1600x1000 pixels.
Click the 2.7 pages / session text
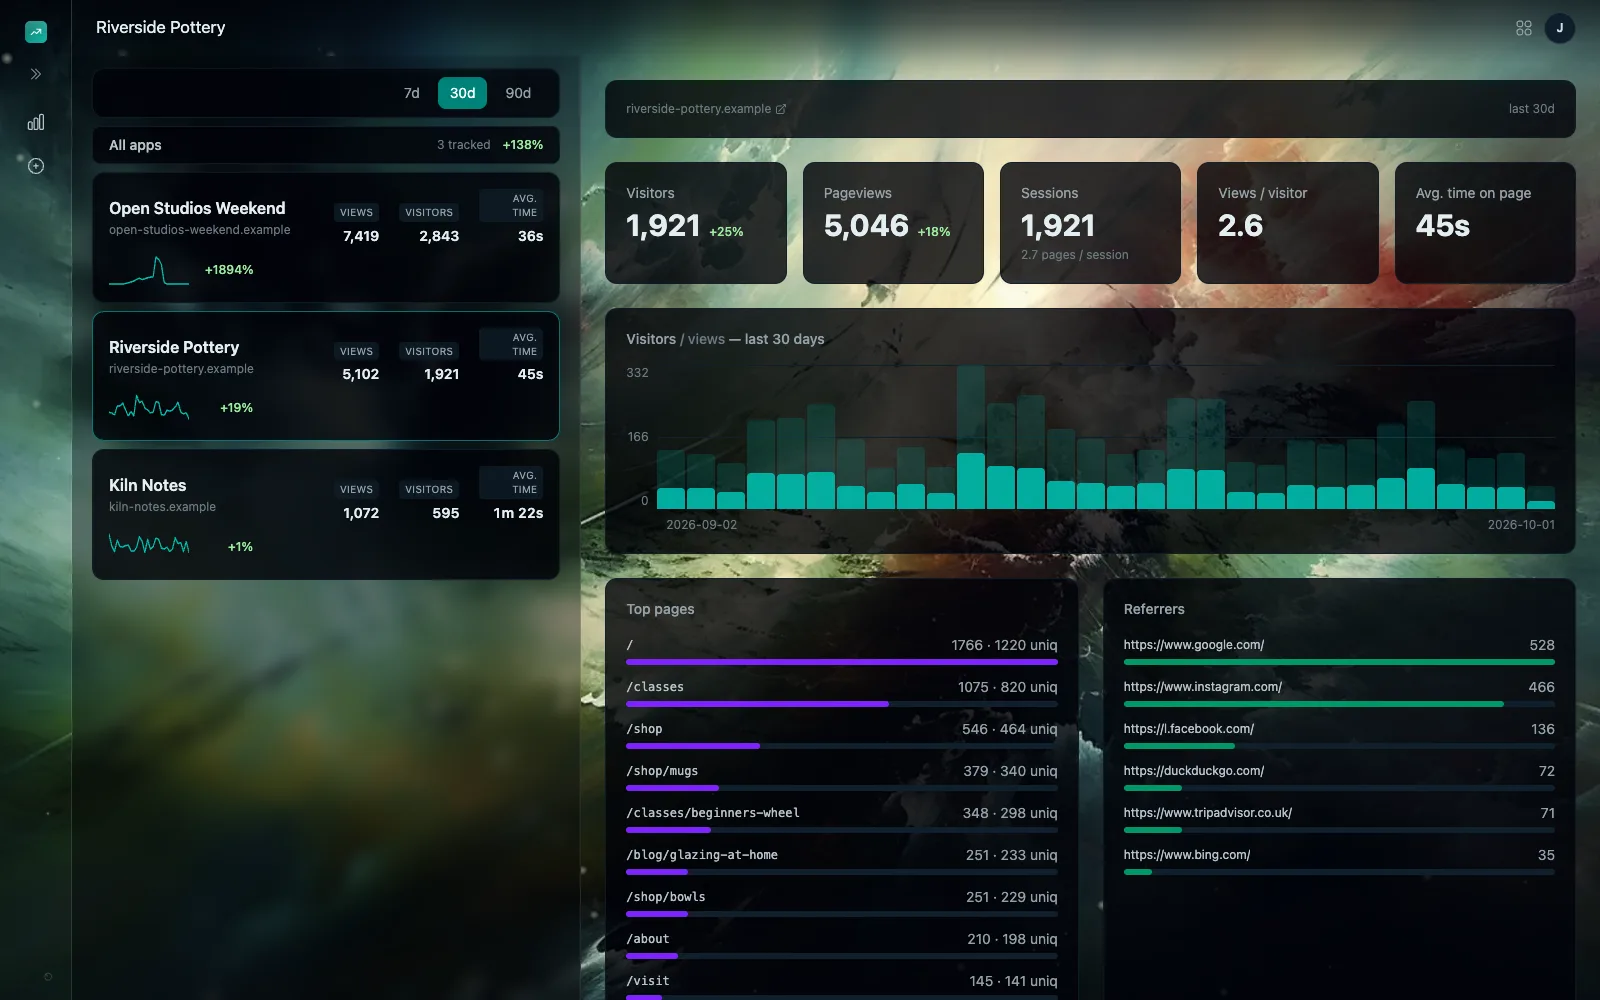[1074, 255]
